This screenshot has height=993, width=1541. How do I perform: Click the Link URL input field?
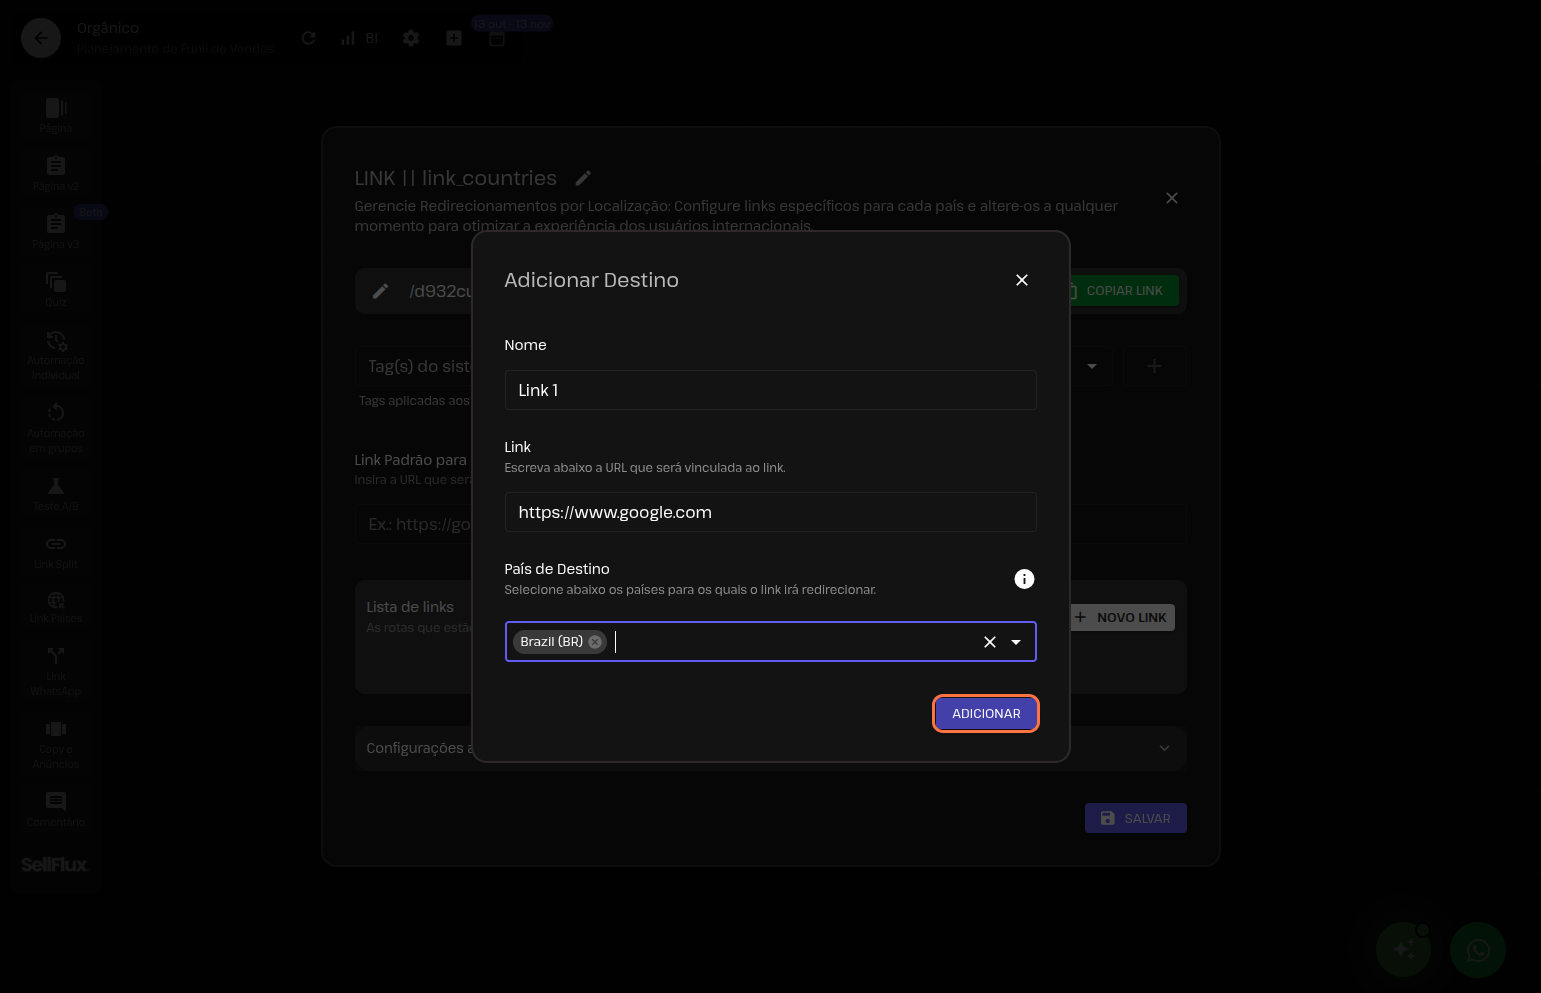[769, 512]
